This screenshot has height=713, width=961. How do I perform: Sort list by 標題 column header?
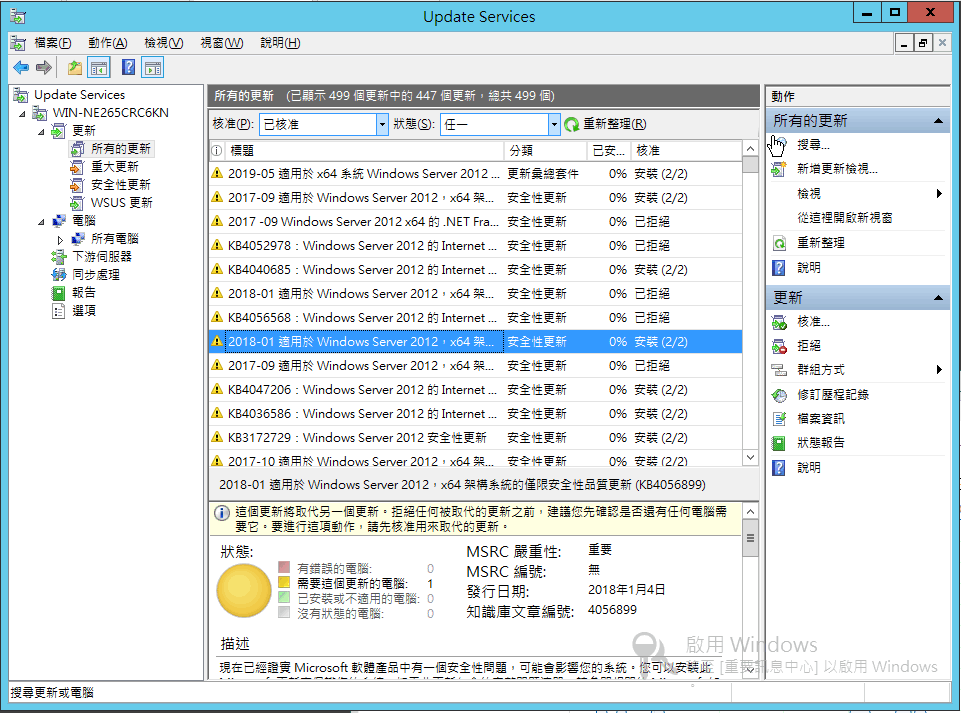pos(364,151)
